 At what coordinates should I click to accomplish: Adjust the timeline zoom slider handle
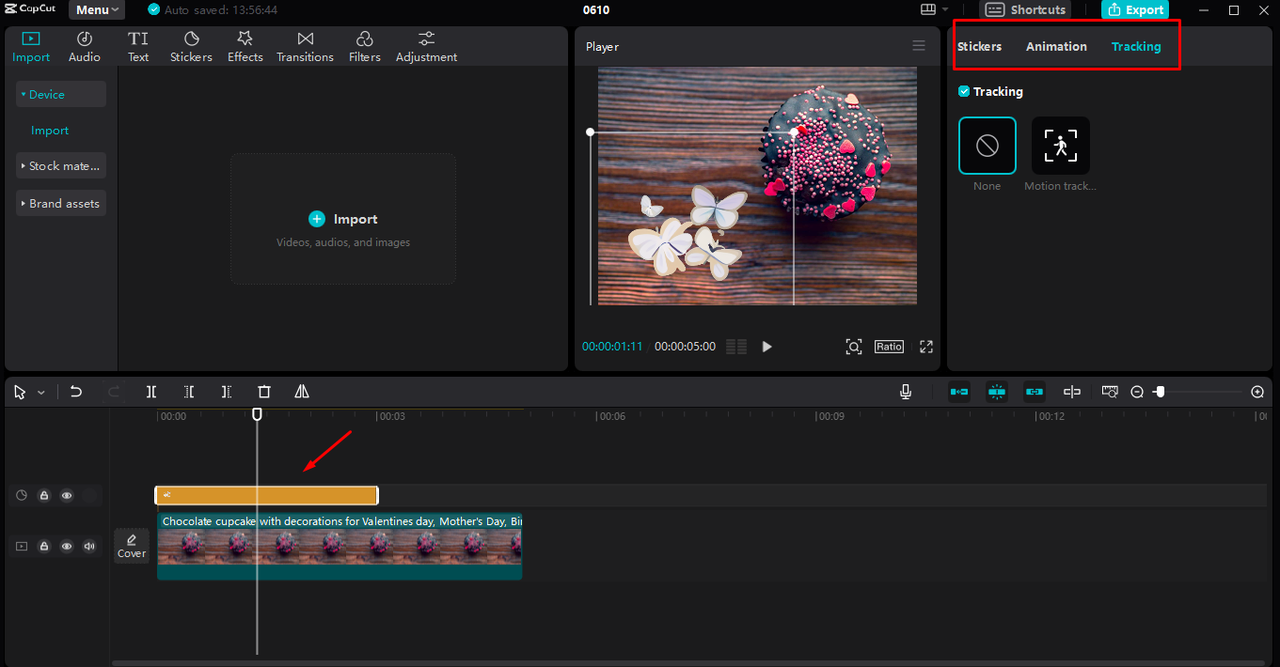pos(1160,392)
